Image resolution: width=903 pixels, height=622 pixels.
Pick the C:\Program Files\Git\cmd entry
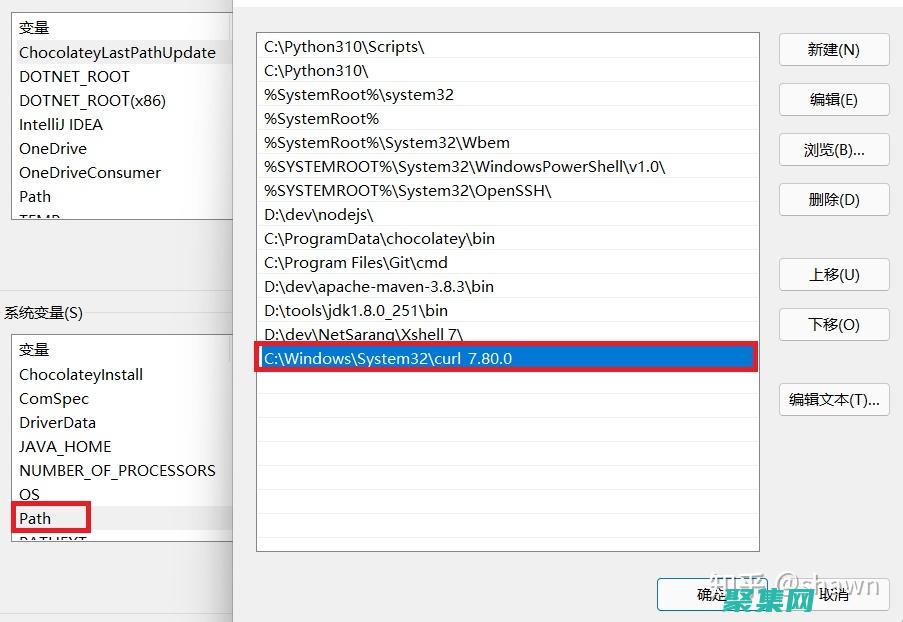coord(356,263)
